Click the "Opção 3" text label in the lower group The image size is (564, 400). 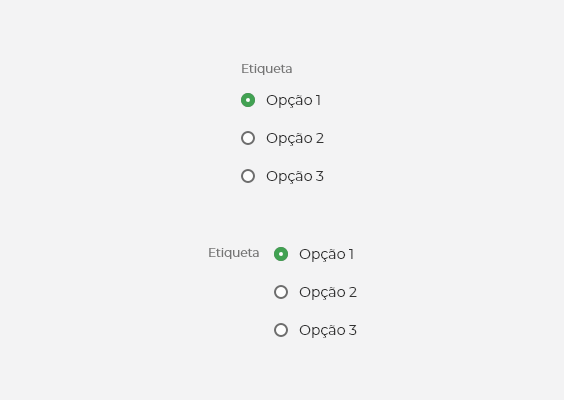point(328,331)
